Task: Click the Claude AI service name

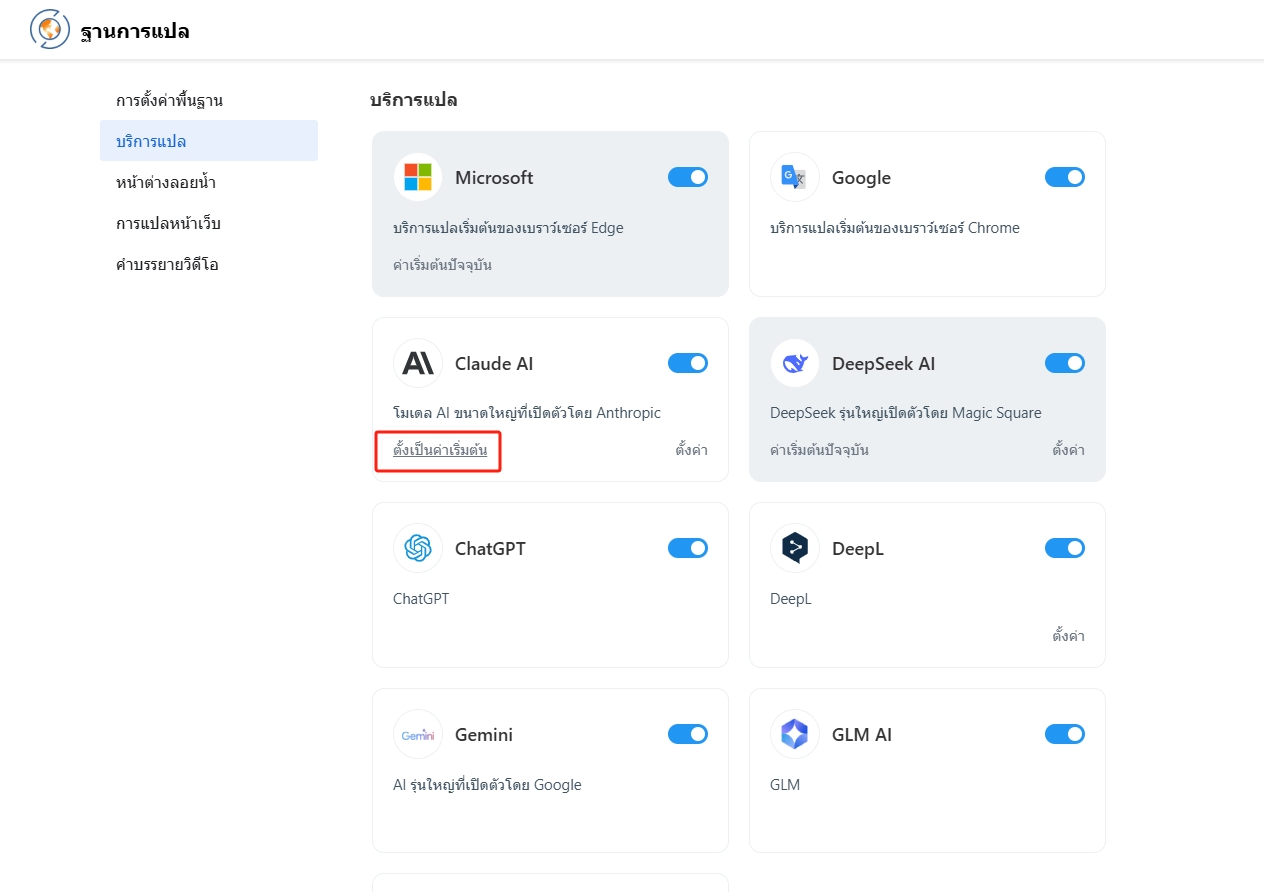Action: (x=494, y=363)
